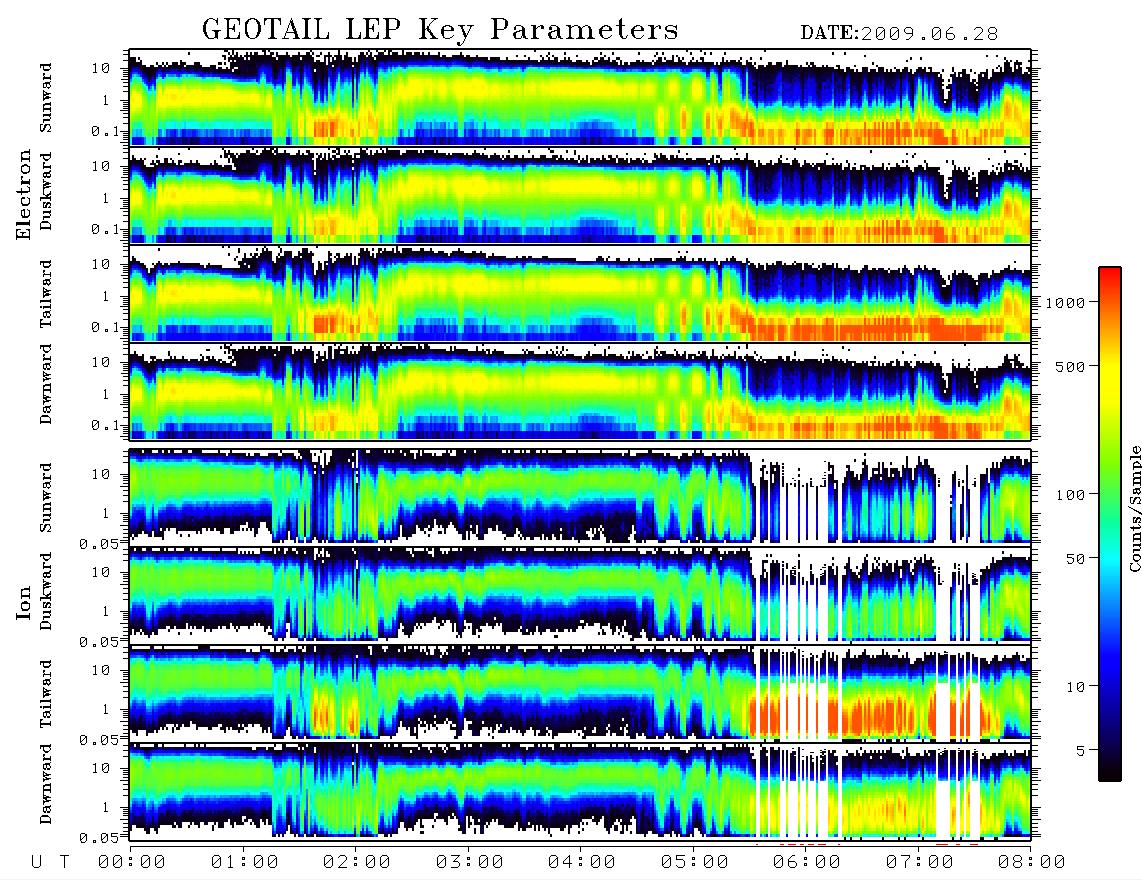Select the Tailward label of Electron group
This screenshot has width=1142, height=880.
(x=46, y=293)
